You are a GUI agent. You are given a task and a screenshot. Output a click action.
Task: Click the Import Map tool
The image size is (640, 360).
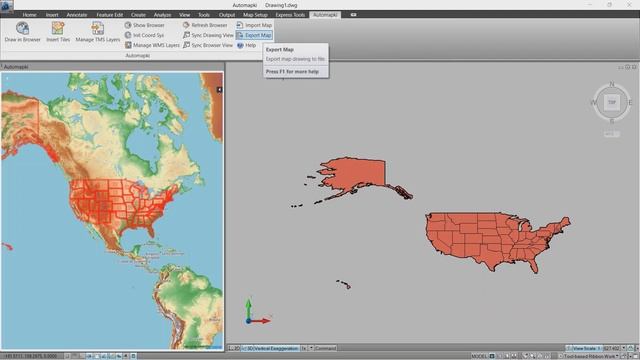pos(254,25)
